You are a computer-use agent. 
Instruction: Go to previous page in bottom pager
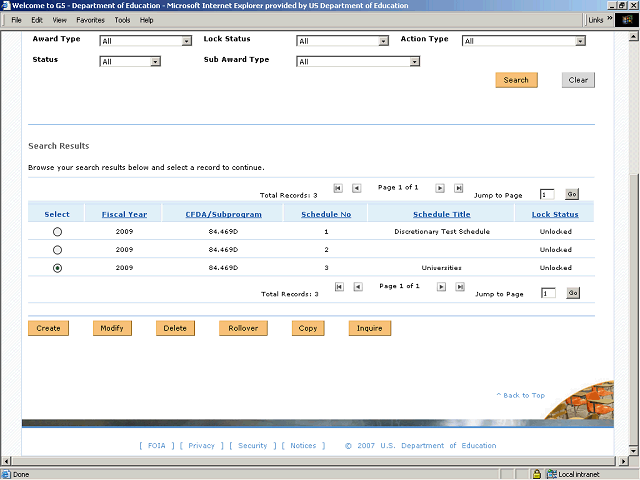pyautogui.click(x=358, y=287)
